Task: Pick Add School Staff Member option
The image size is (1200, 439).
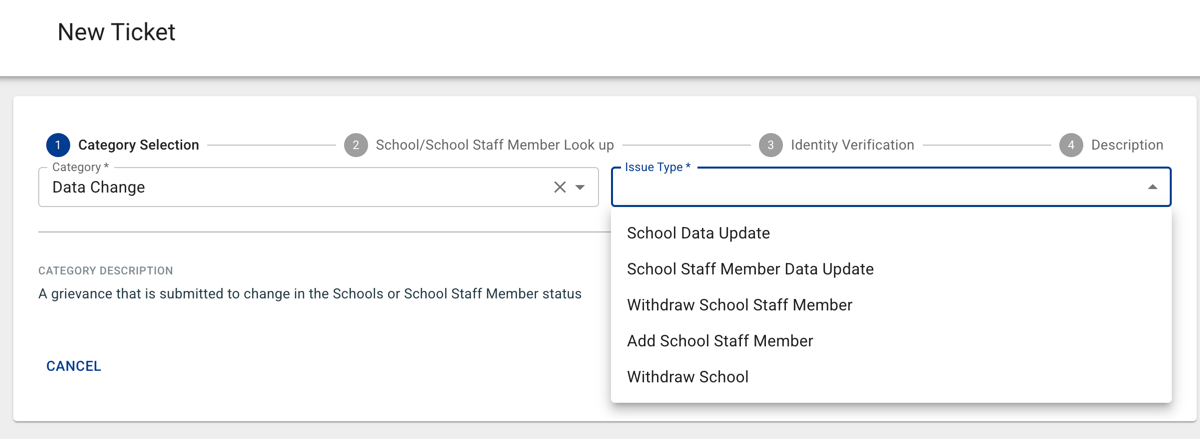Action: point(720,341)
